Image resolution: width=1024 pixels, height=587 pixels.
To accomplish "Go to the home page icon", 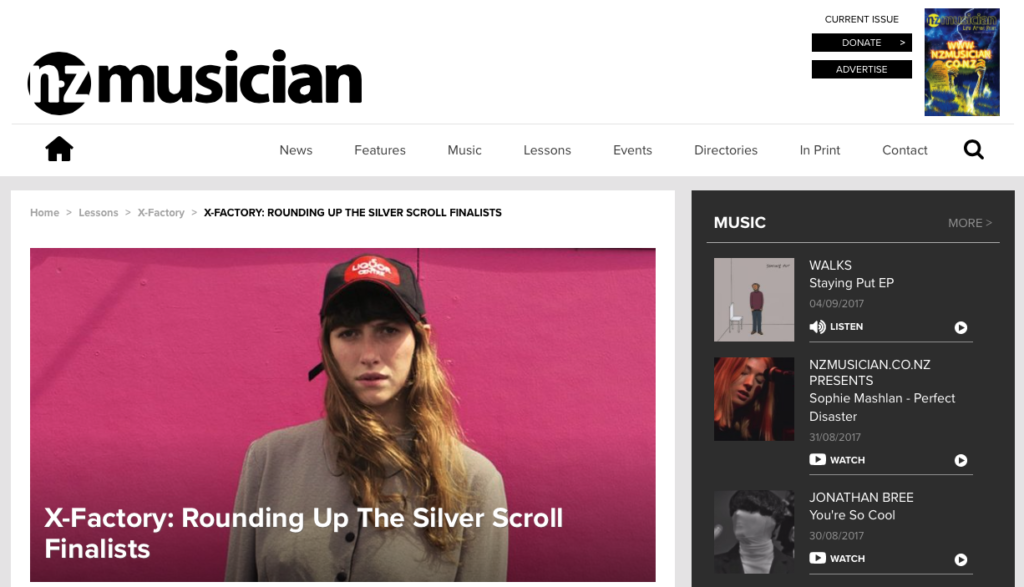I will [x=59, y=149].
